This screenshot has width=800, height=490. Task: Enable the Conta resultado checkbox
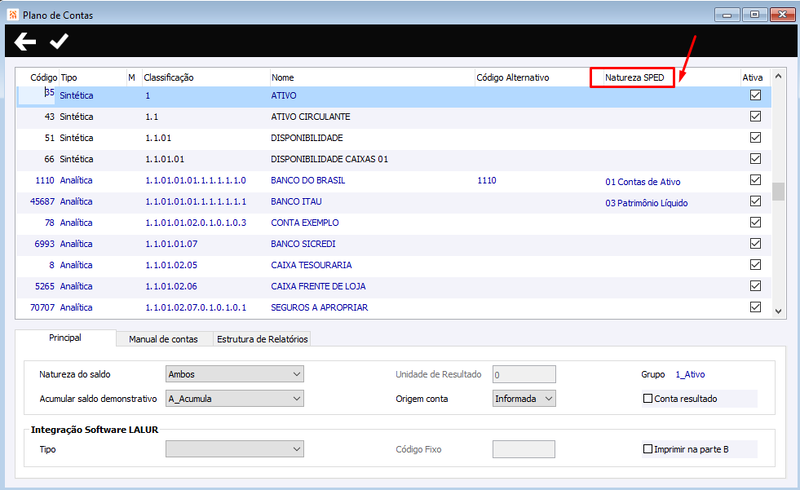[x=648, y=398]
